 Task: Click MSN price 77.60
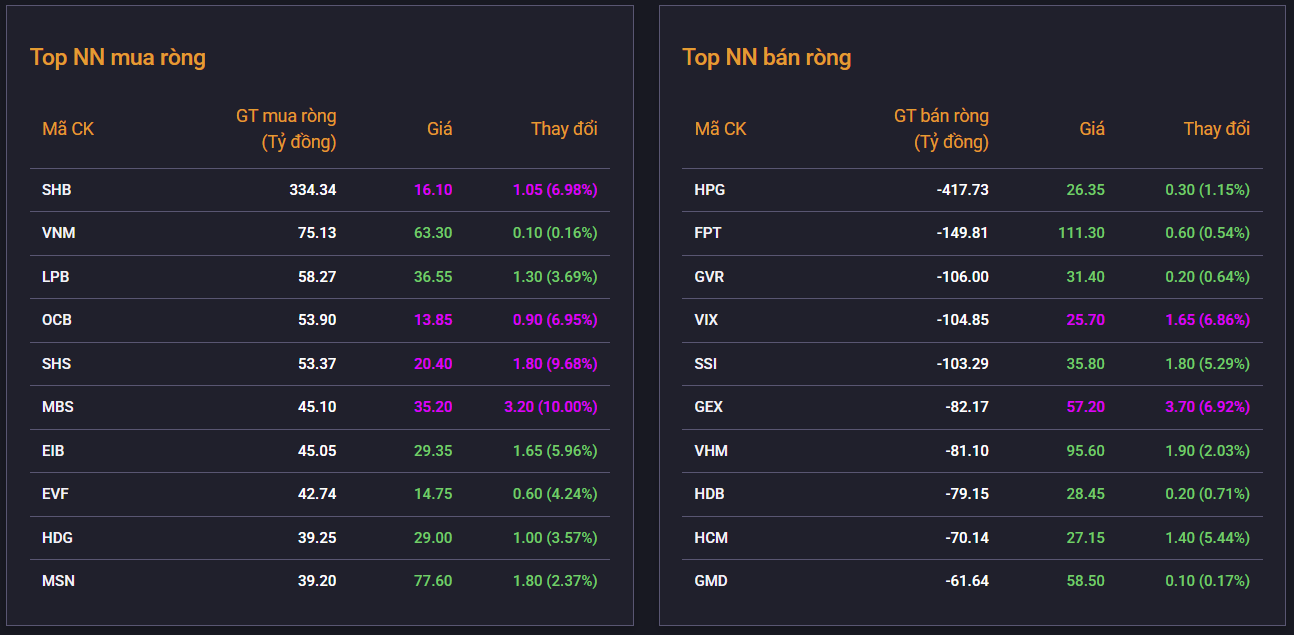433,581
